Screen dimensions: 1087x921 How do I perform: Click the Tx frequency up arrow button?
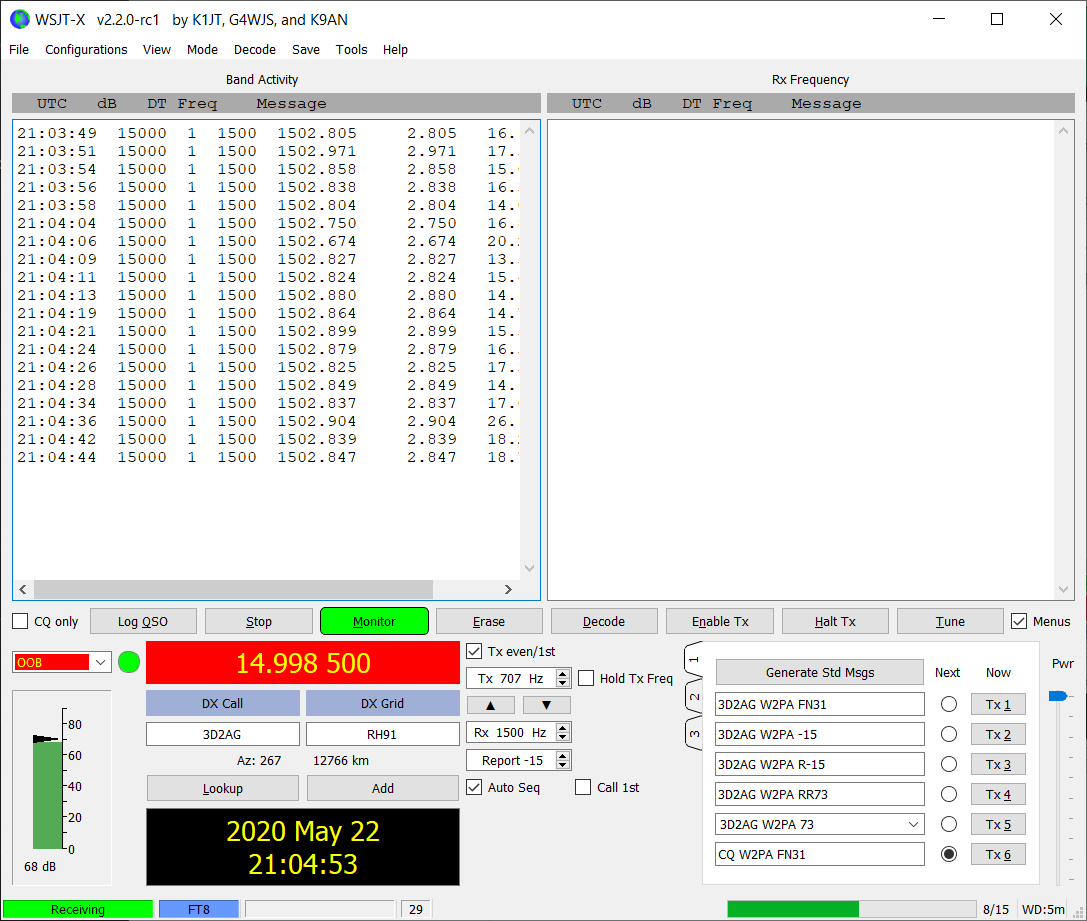point(491,705)
